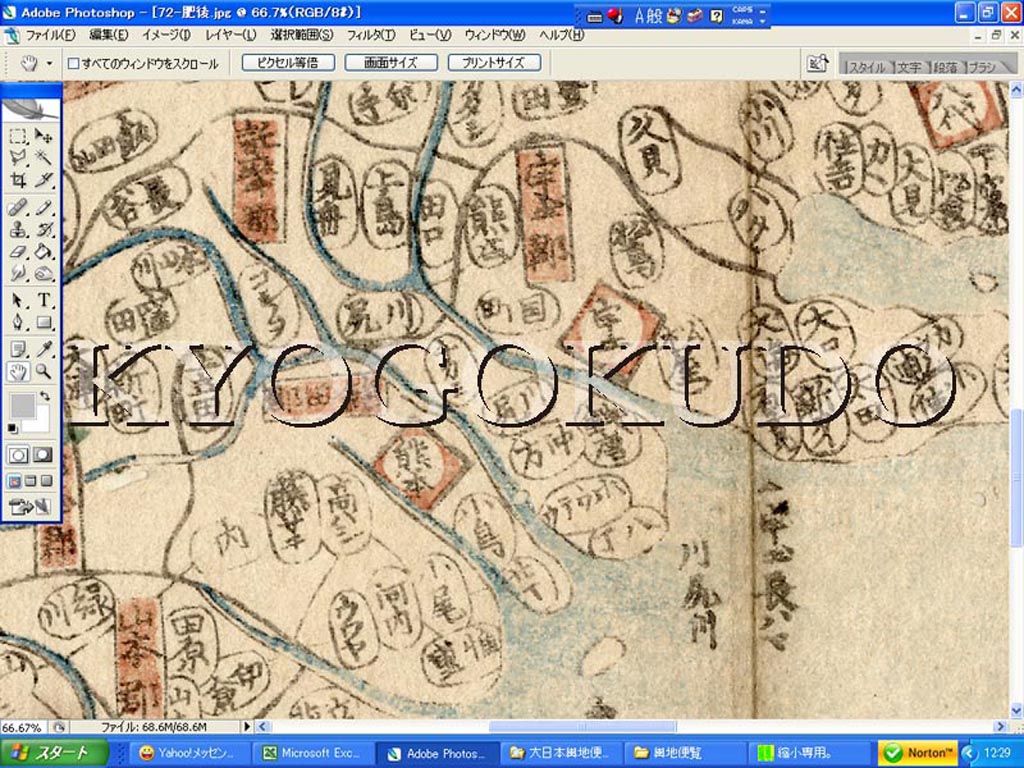The image size is (1024, 768).
Task: Choose Full Screen mode button
Action: click(x=46, y=481)
